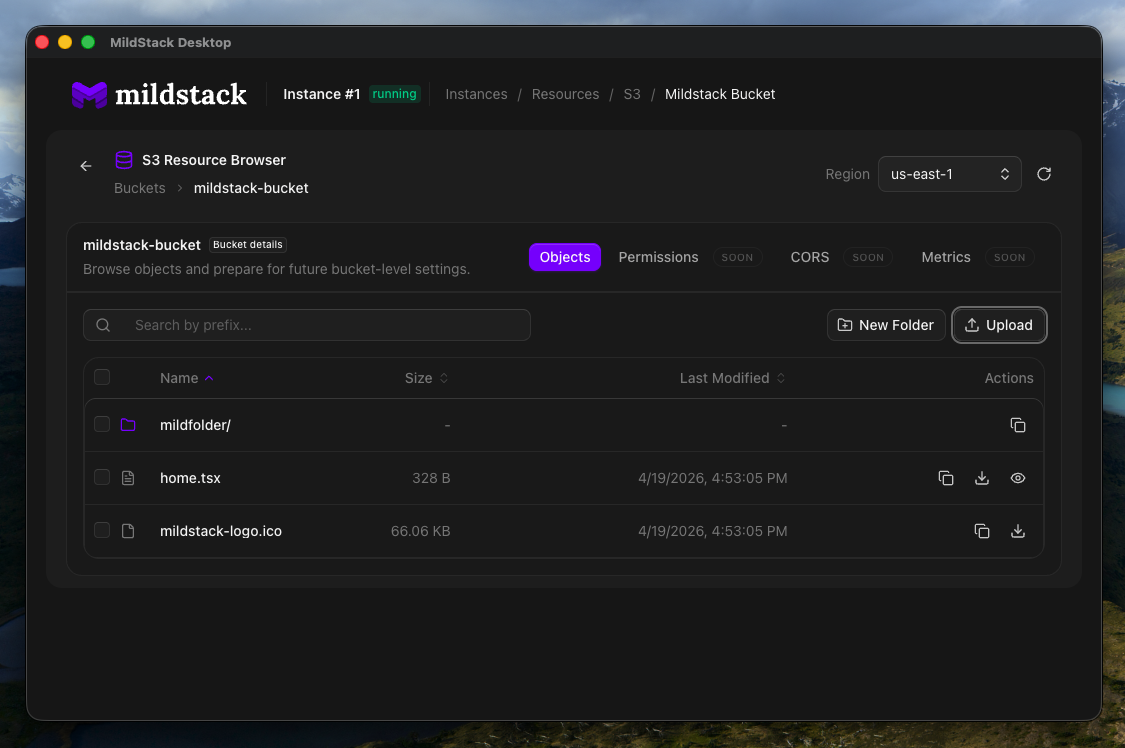Minimize the MildStack Desktop window

65,42
